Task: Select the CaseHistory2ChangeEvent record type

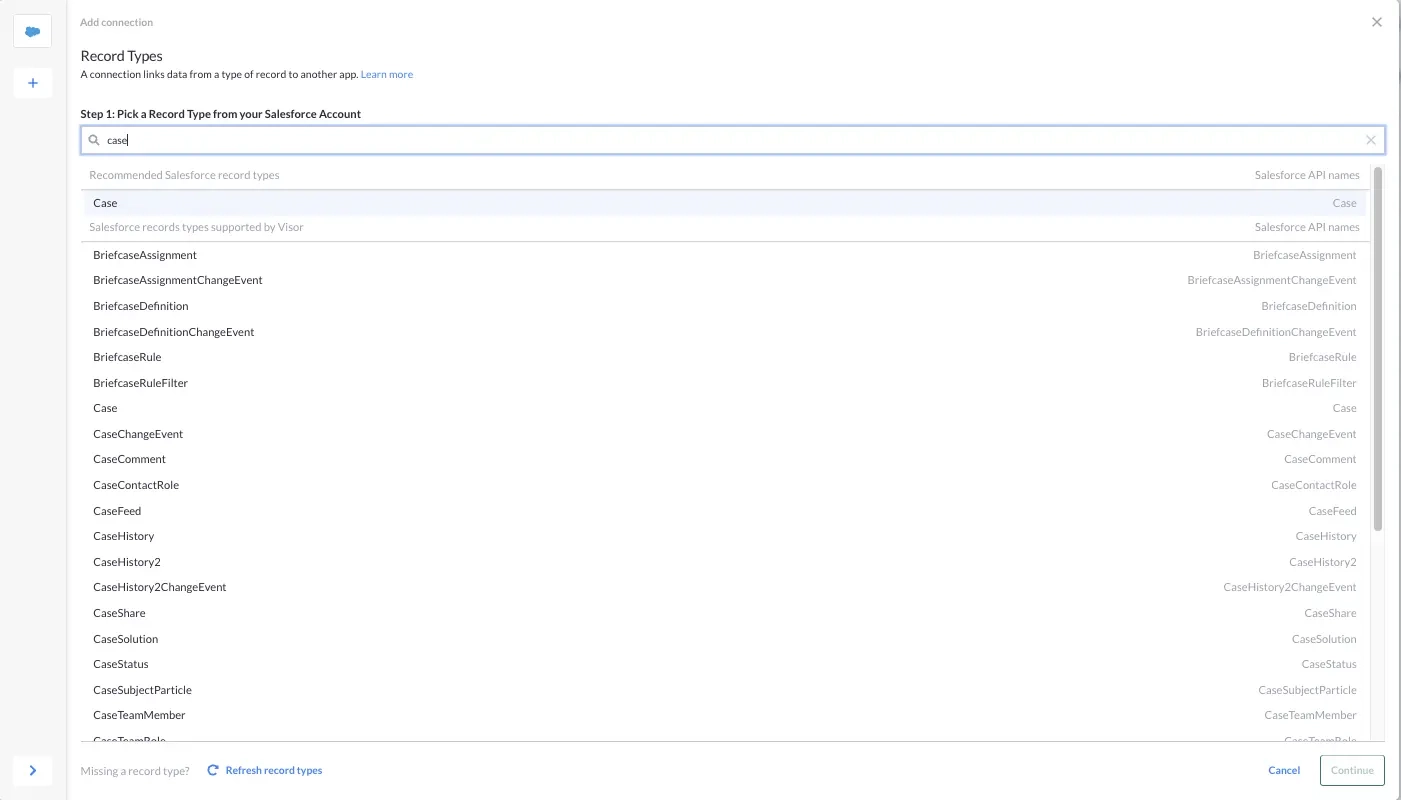Action: [x=160, y=587]
